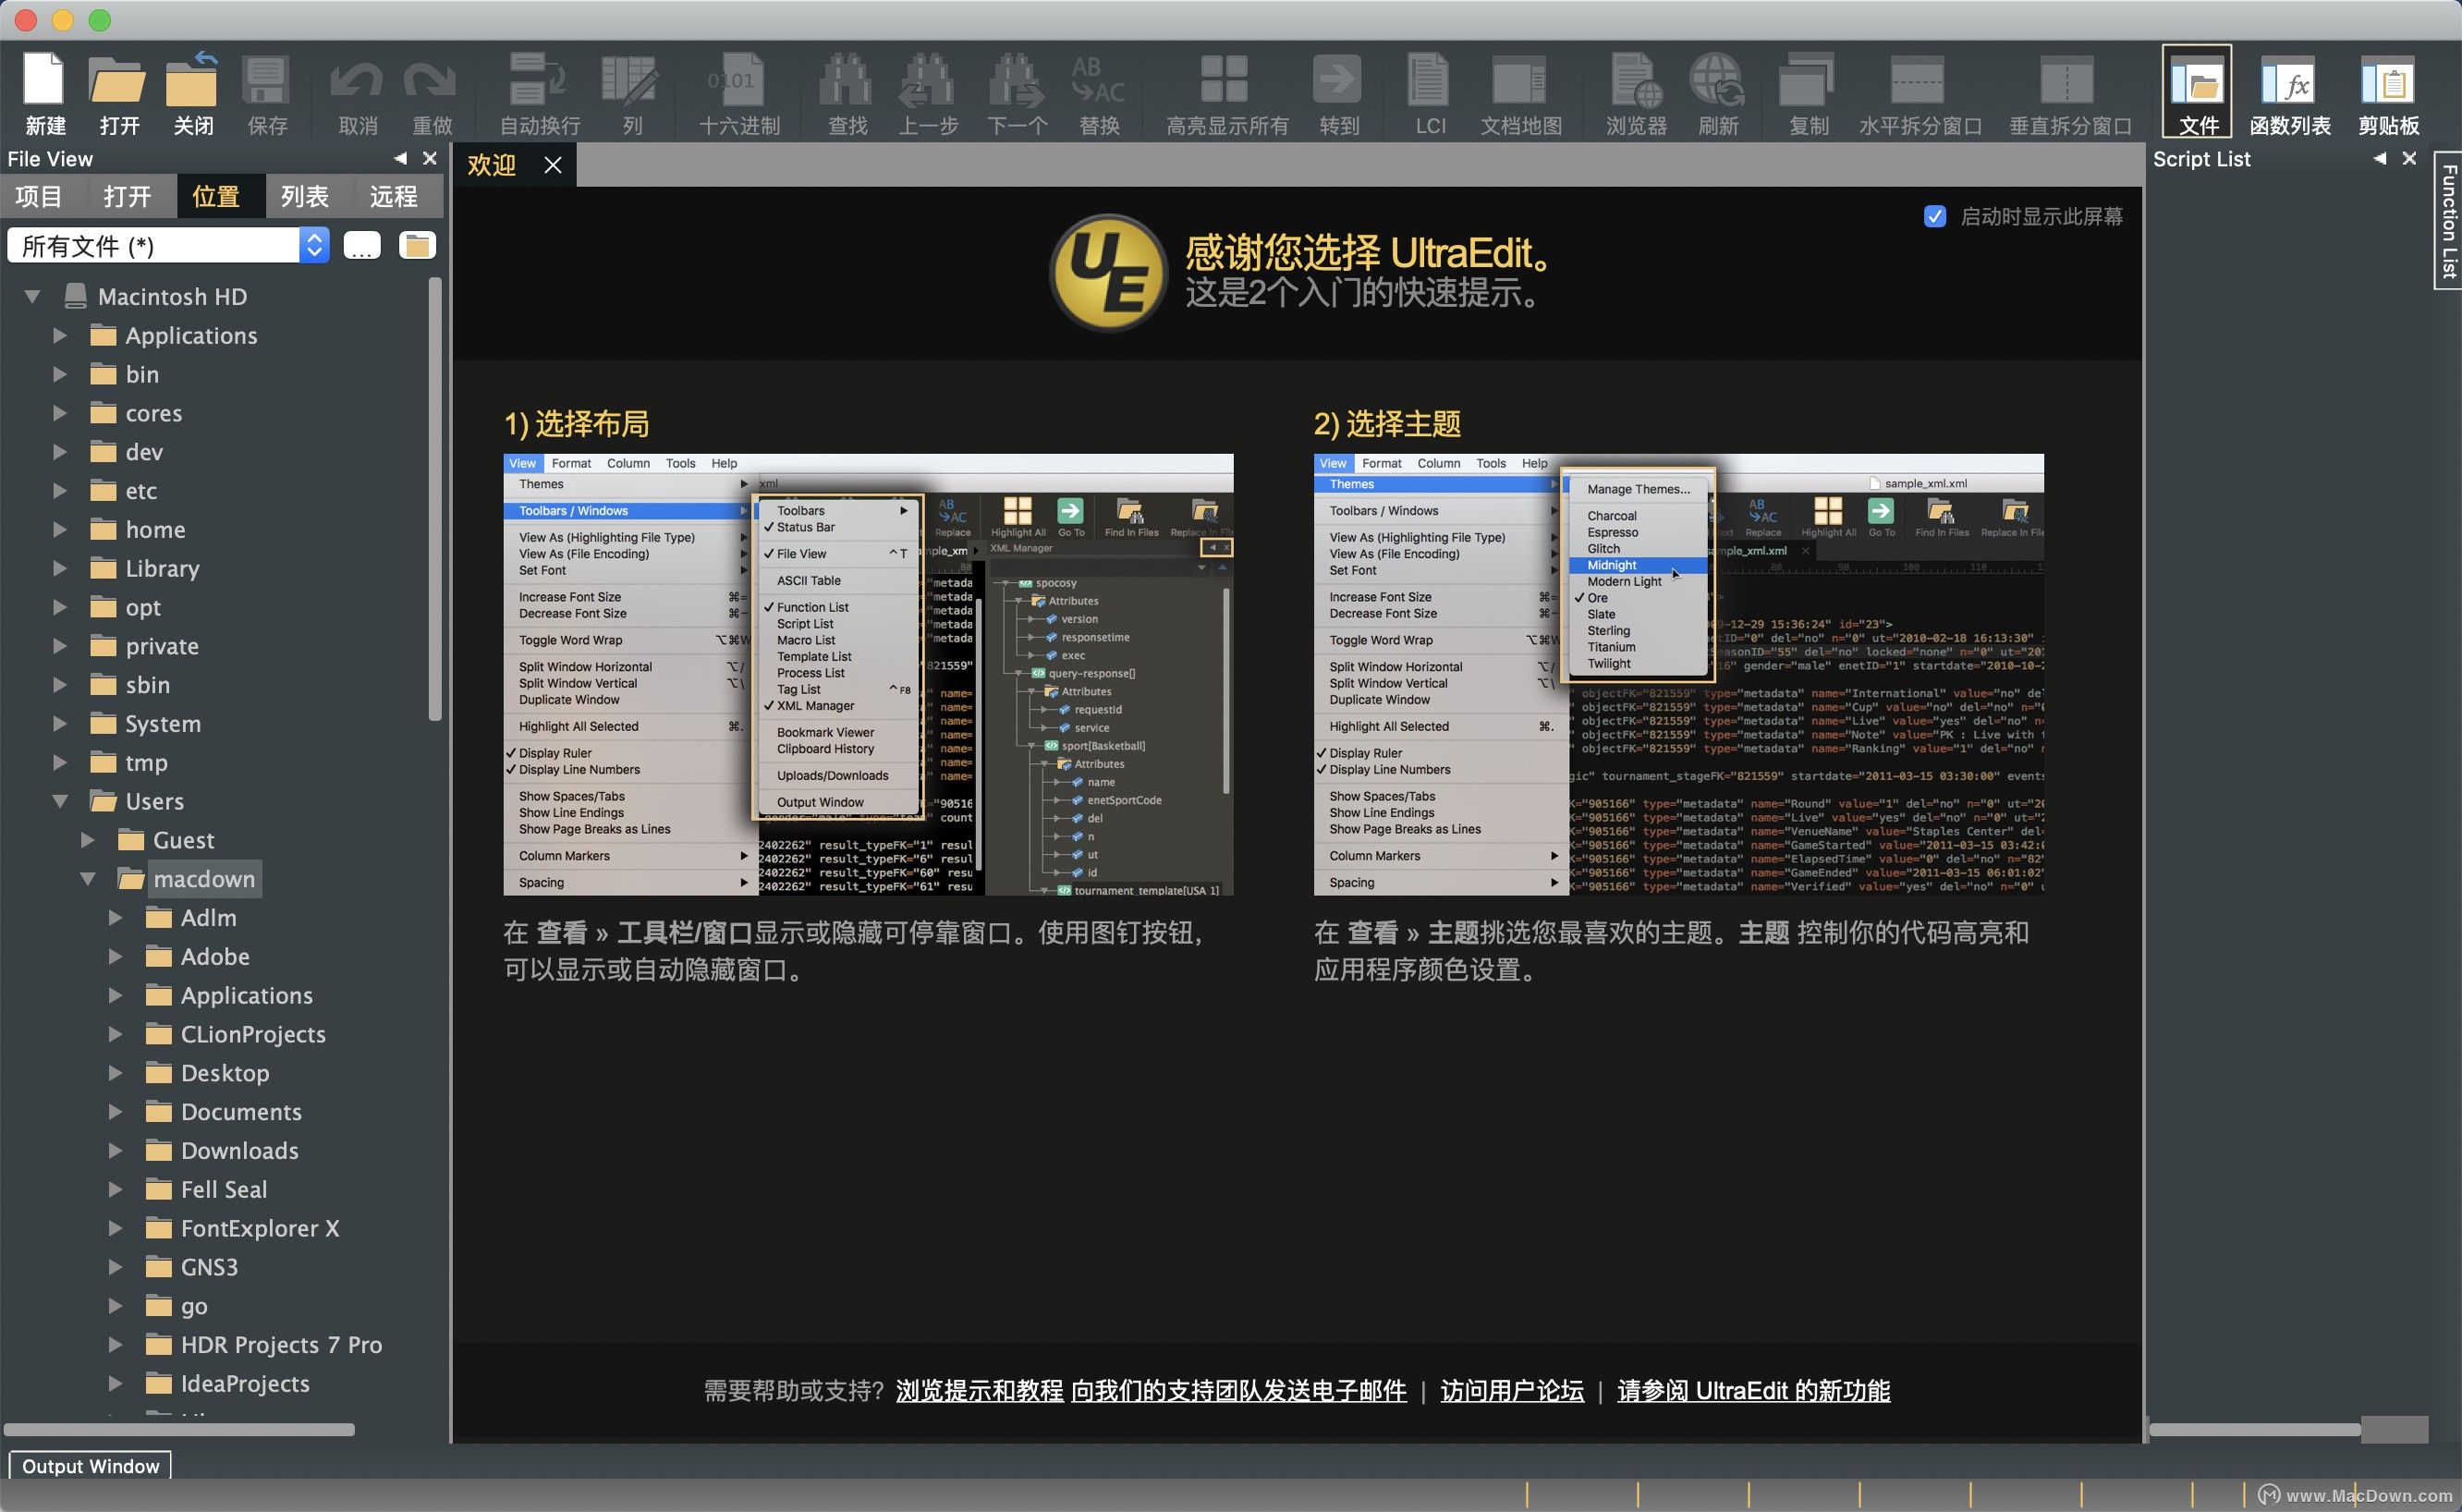Click the Output Window button
This screenshot has width=2462, height=1512.
pyautogui.click(x=90, y=1465)
